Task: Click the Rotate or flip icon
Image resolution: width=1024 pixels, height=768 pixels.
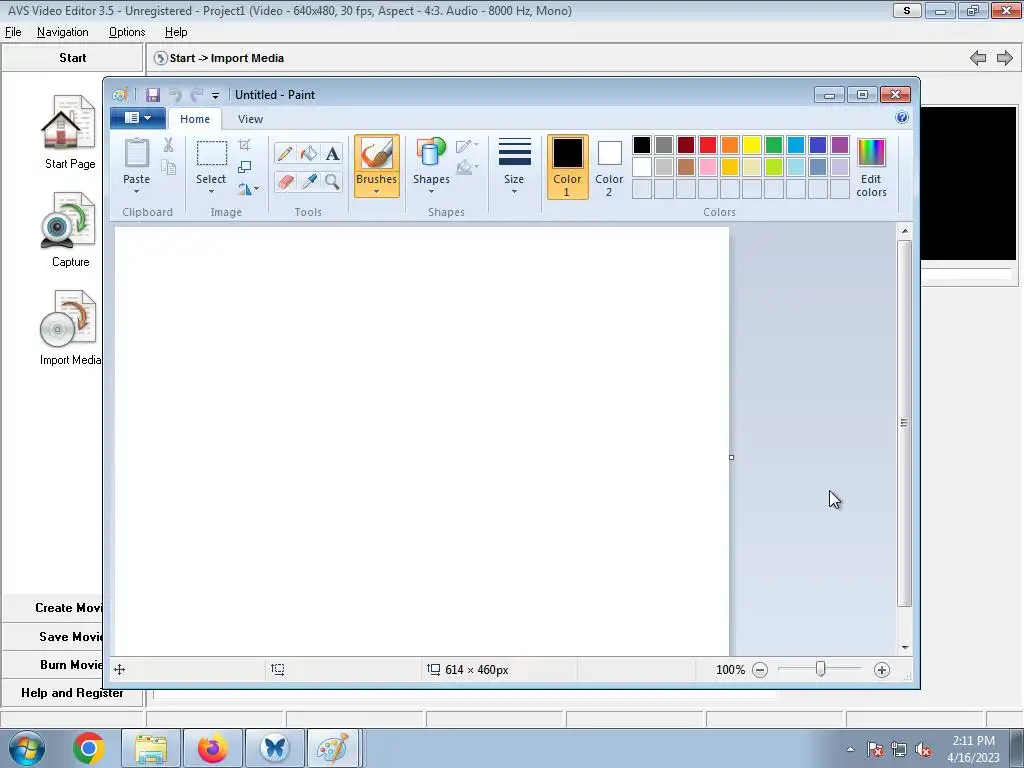Action: click(244, 189)
